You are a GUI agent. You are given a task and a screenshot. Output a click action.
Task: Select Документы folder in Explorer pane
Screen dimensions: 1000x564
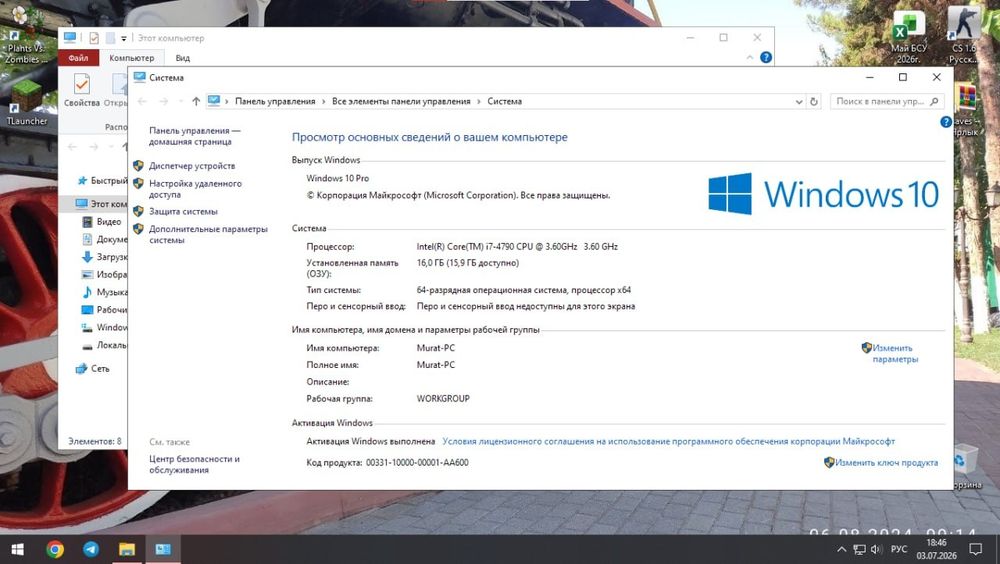pyautogui.click(x=105, y=240)
